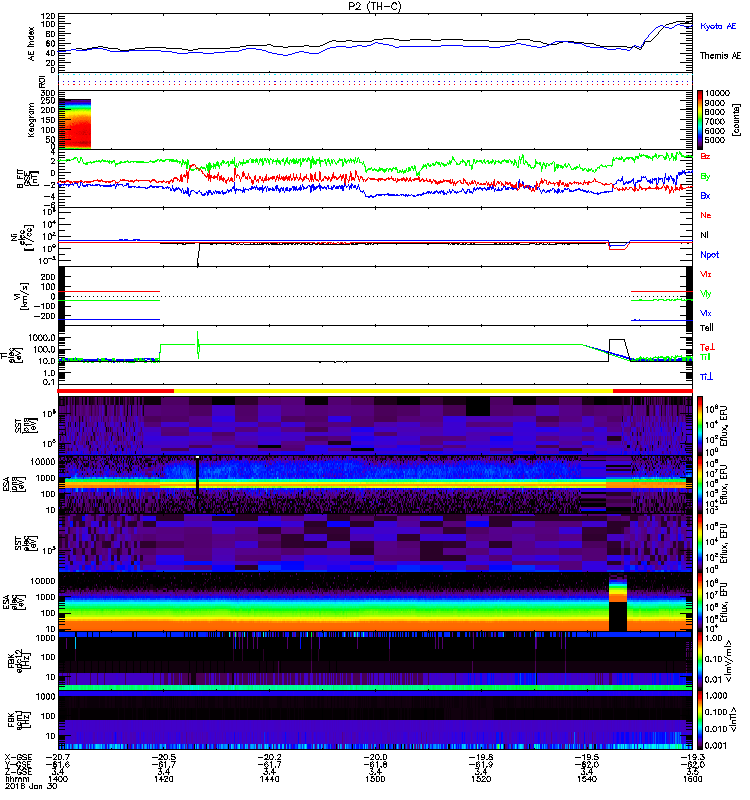The height and width of the screenshot is (800, 750).
Task: Select the blue Bx legend label
Action: tap(705, 196)
